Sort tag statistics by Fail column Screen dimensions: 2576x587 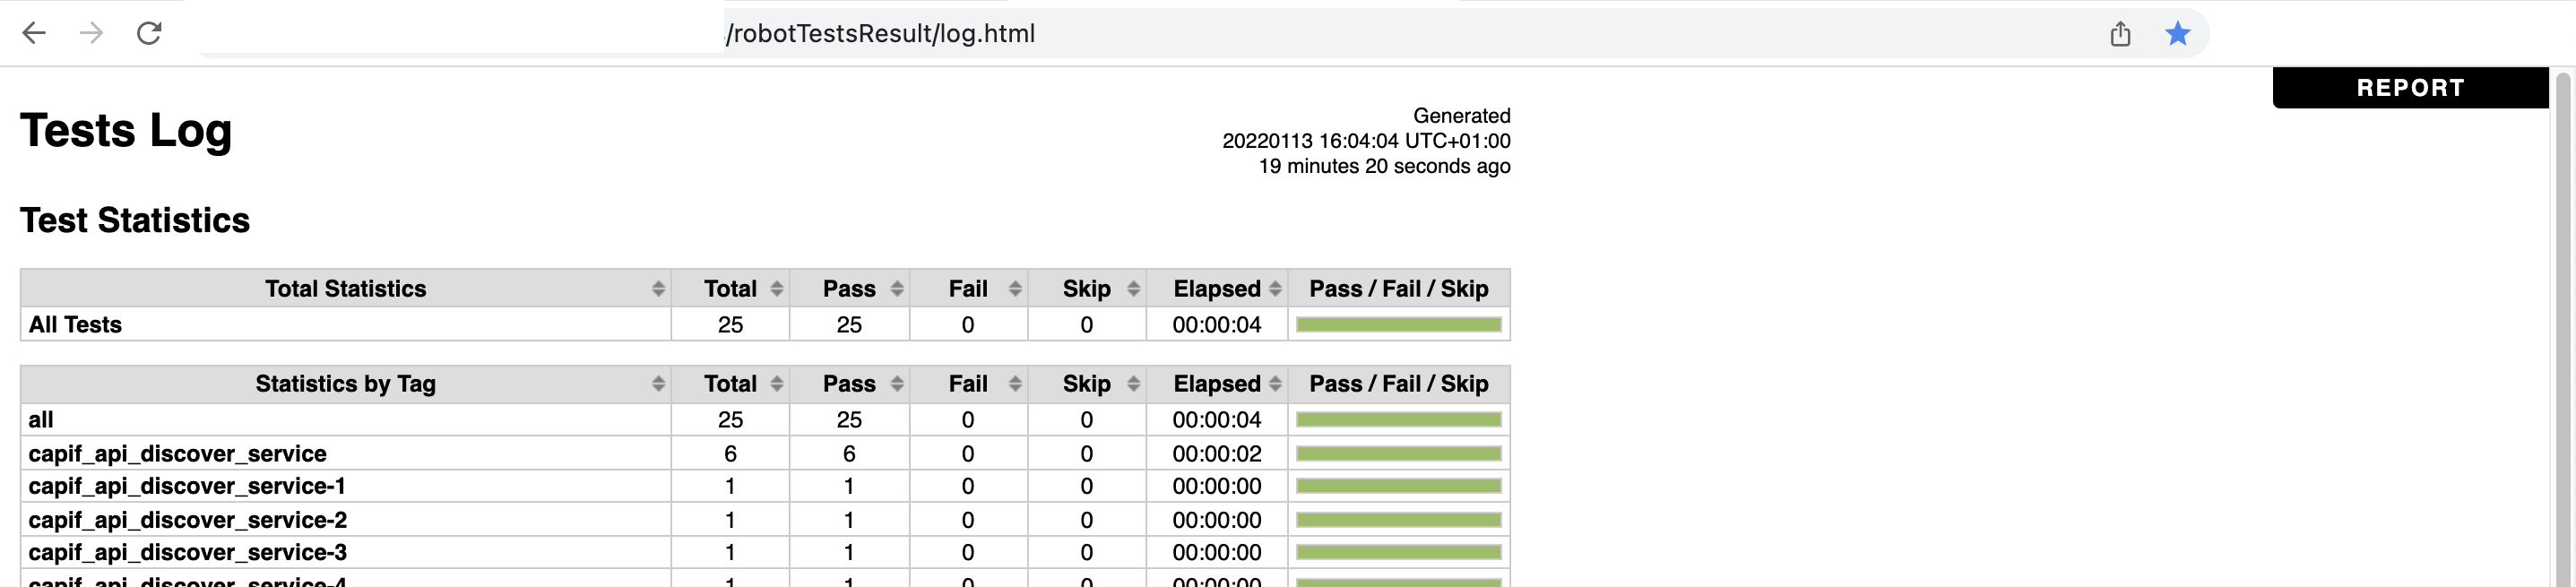tap(968, 384)
